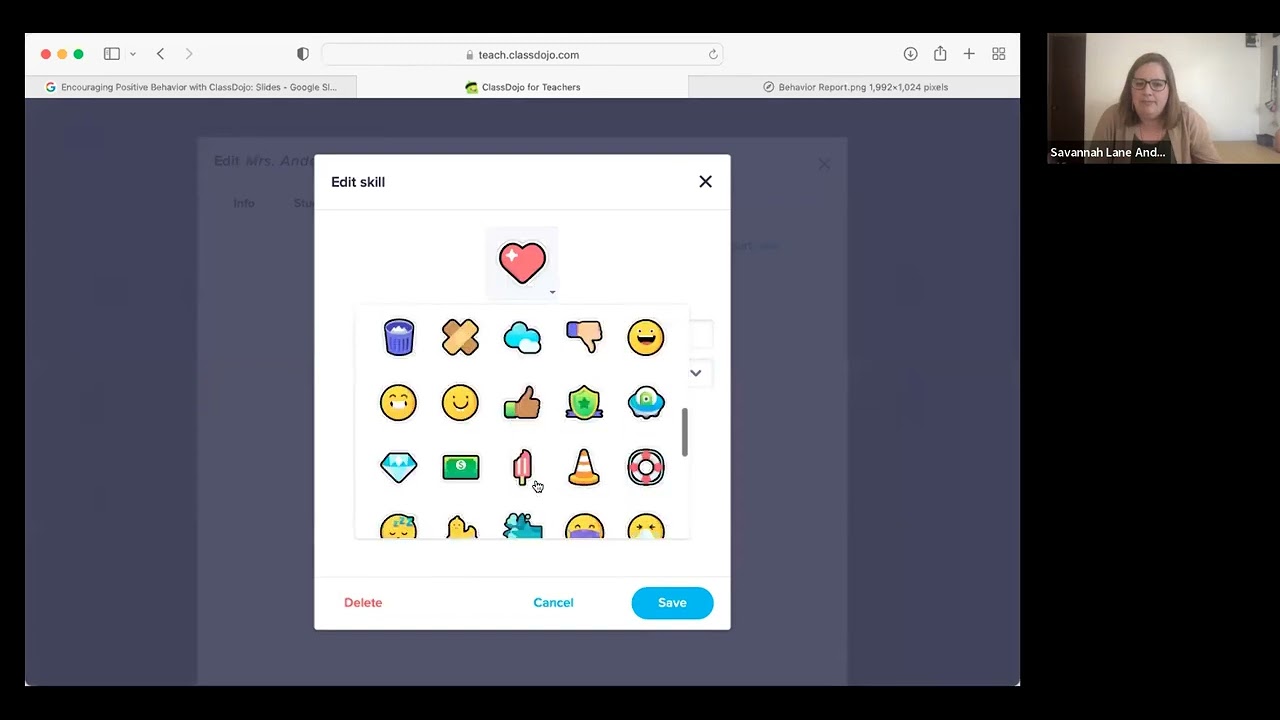1280x720 pixels.
Task: Switch to the Google Slides browser tab
Action: [191, 87]
